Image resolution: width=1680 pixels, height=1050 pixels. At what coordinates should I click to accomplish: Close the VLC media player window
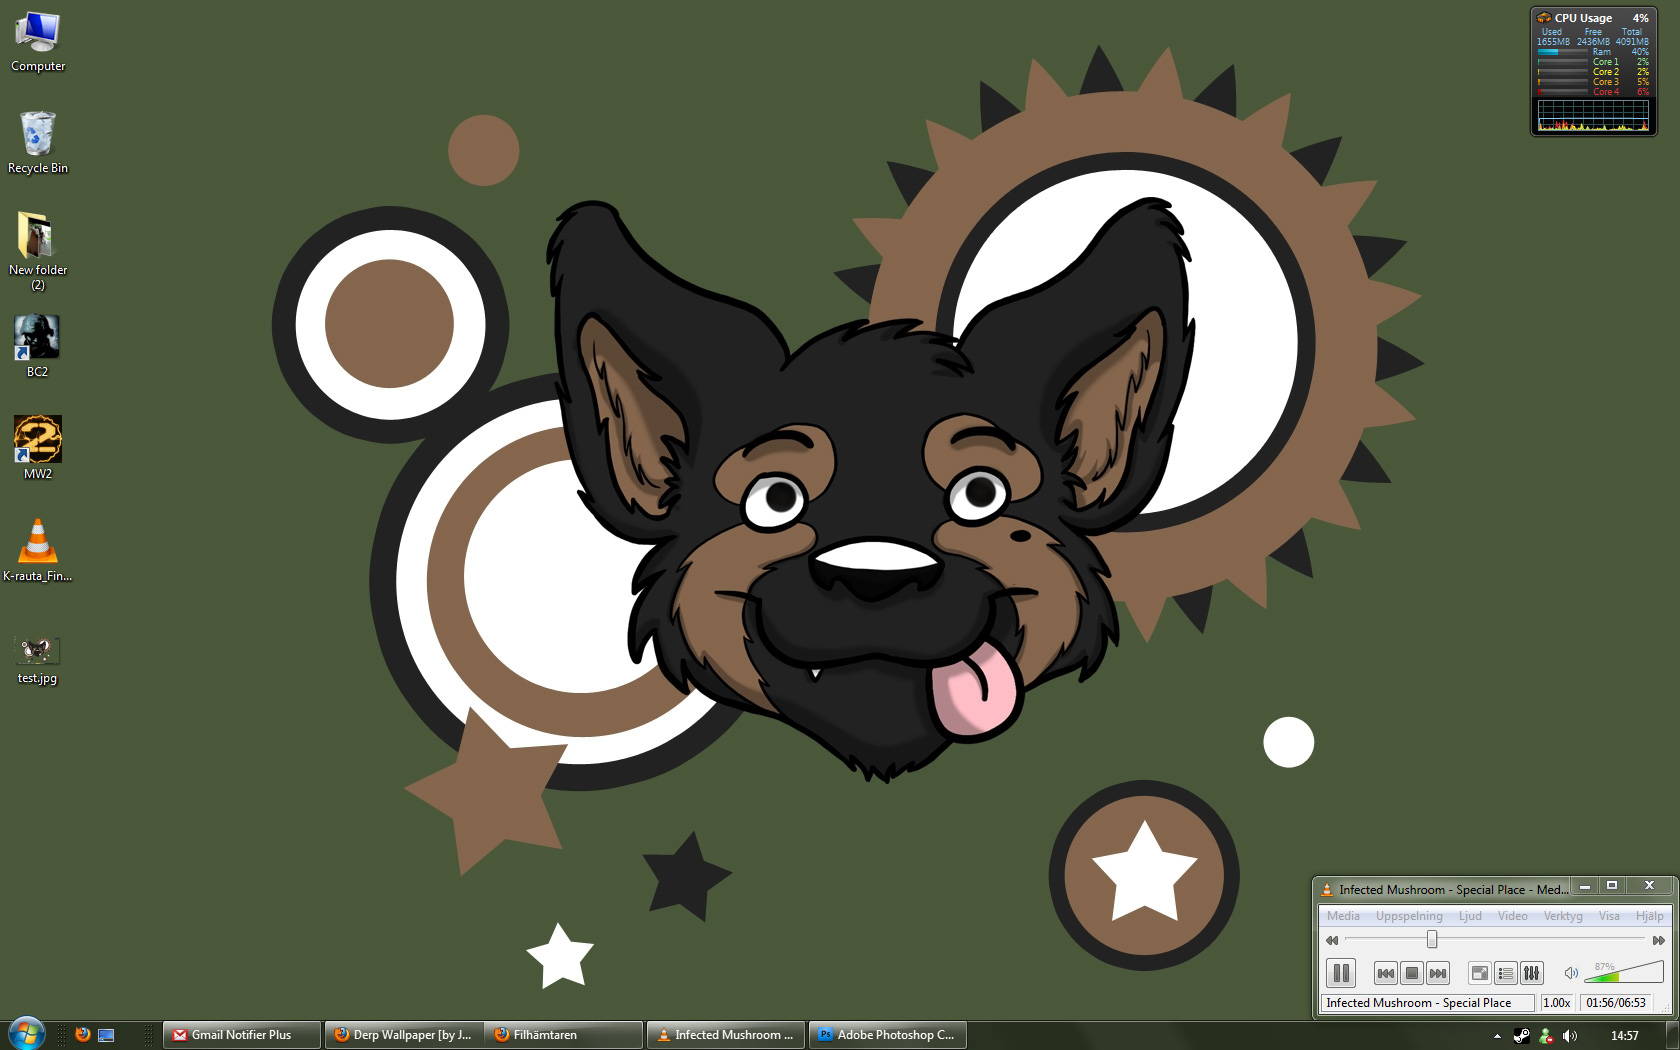(1649, 886)
